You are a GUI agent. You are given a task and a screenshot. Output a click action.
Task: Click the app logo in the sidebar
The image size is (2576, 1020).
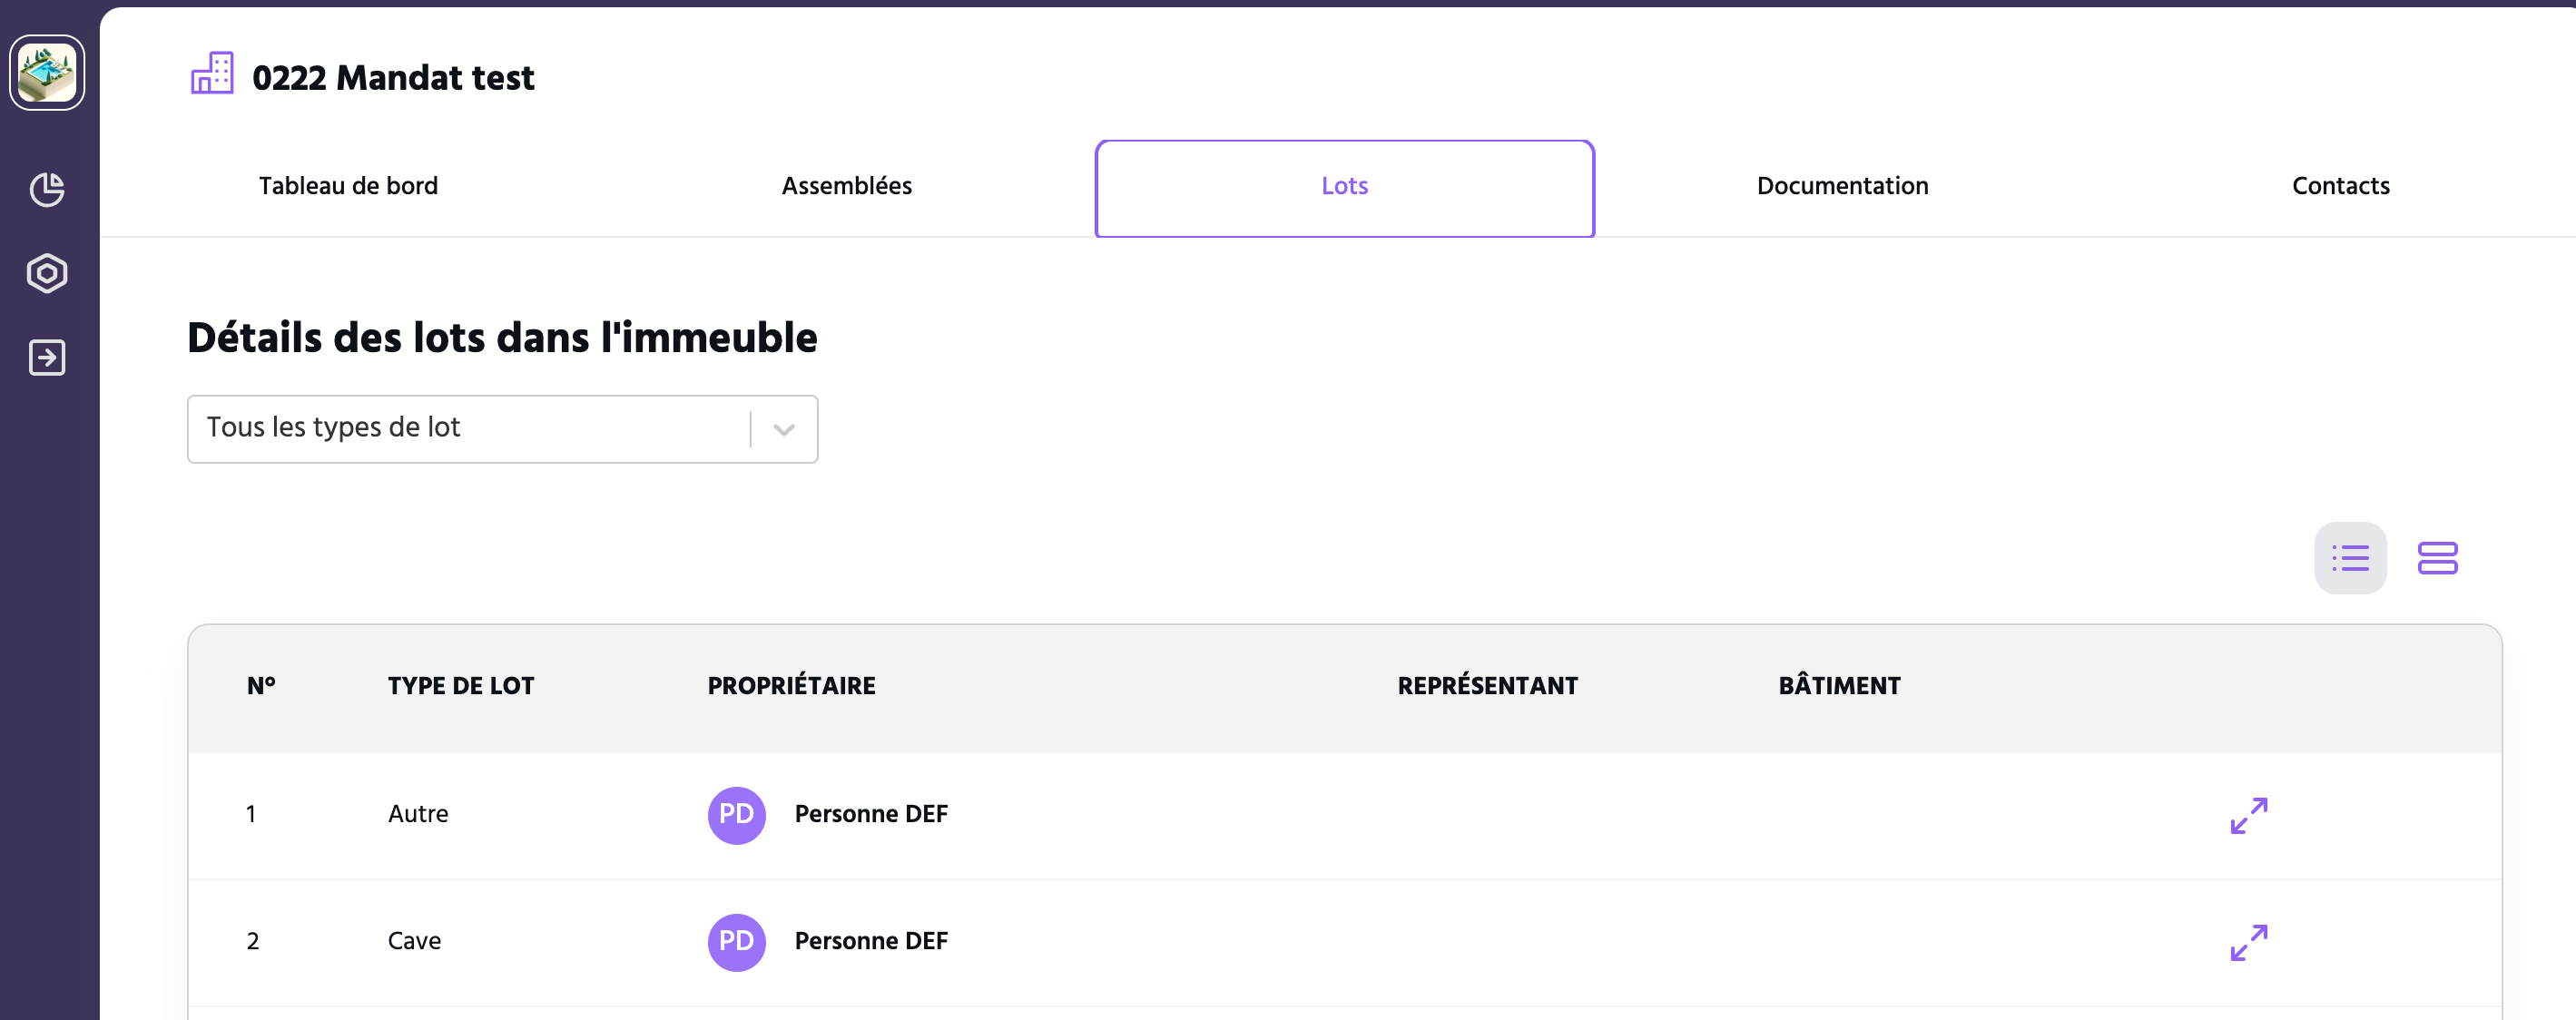(x=47, y=73)
